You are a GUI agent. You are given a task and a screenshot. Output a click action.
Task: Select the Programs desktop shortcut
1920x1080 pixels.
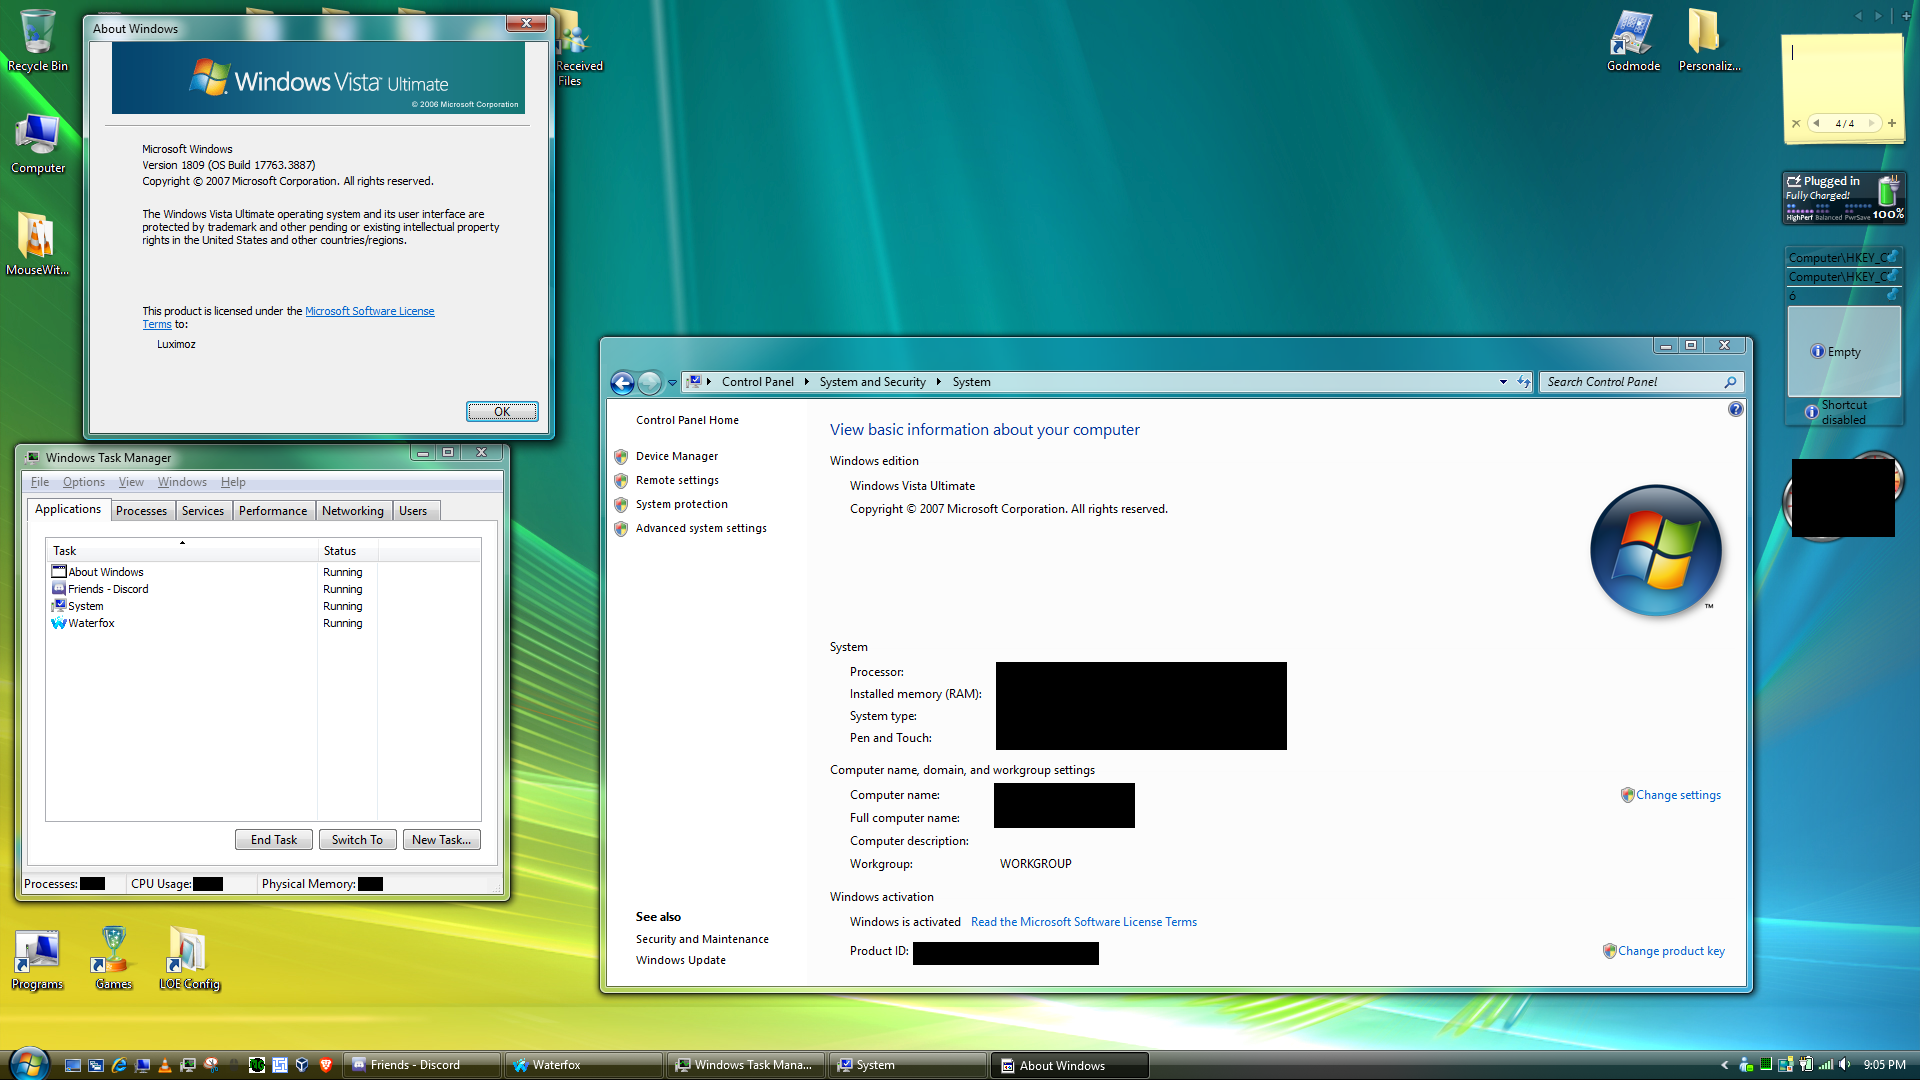(37, 959)
